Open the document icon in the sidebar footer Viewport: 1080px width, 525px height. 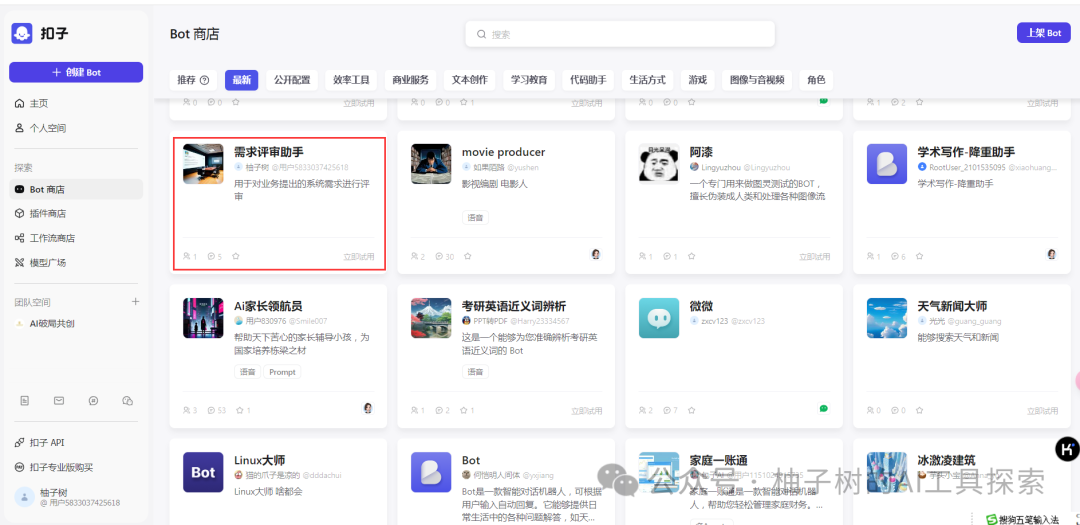(x=25, y=400)
